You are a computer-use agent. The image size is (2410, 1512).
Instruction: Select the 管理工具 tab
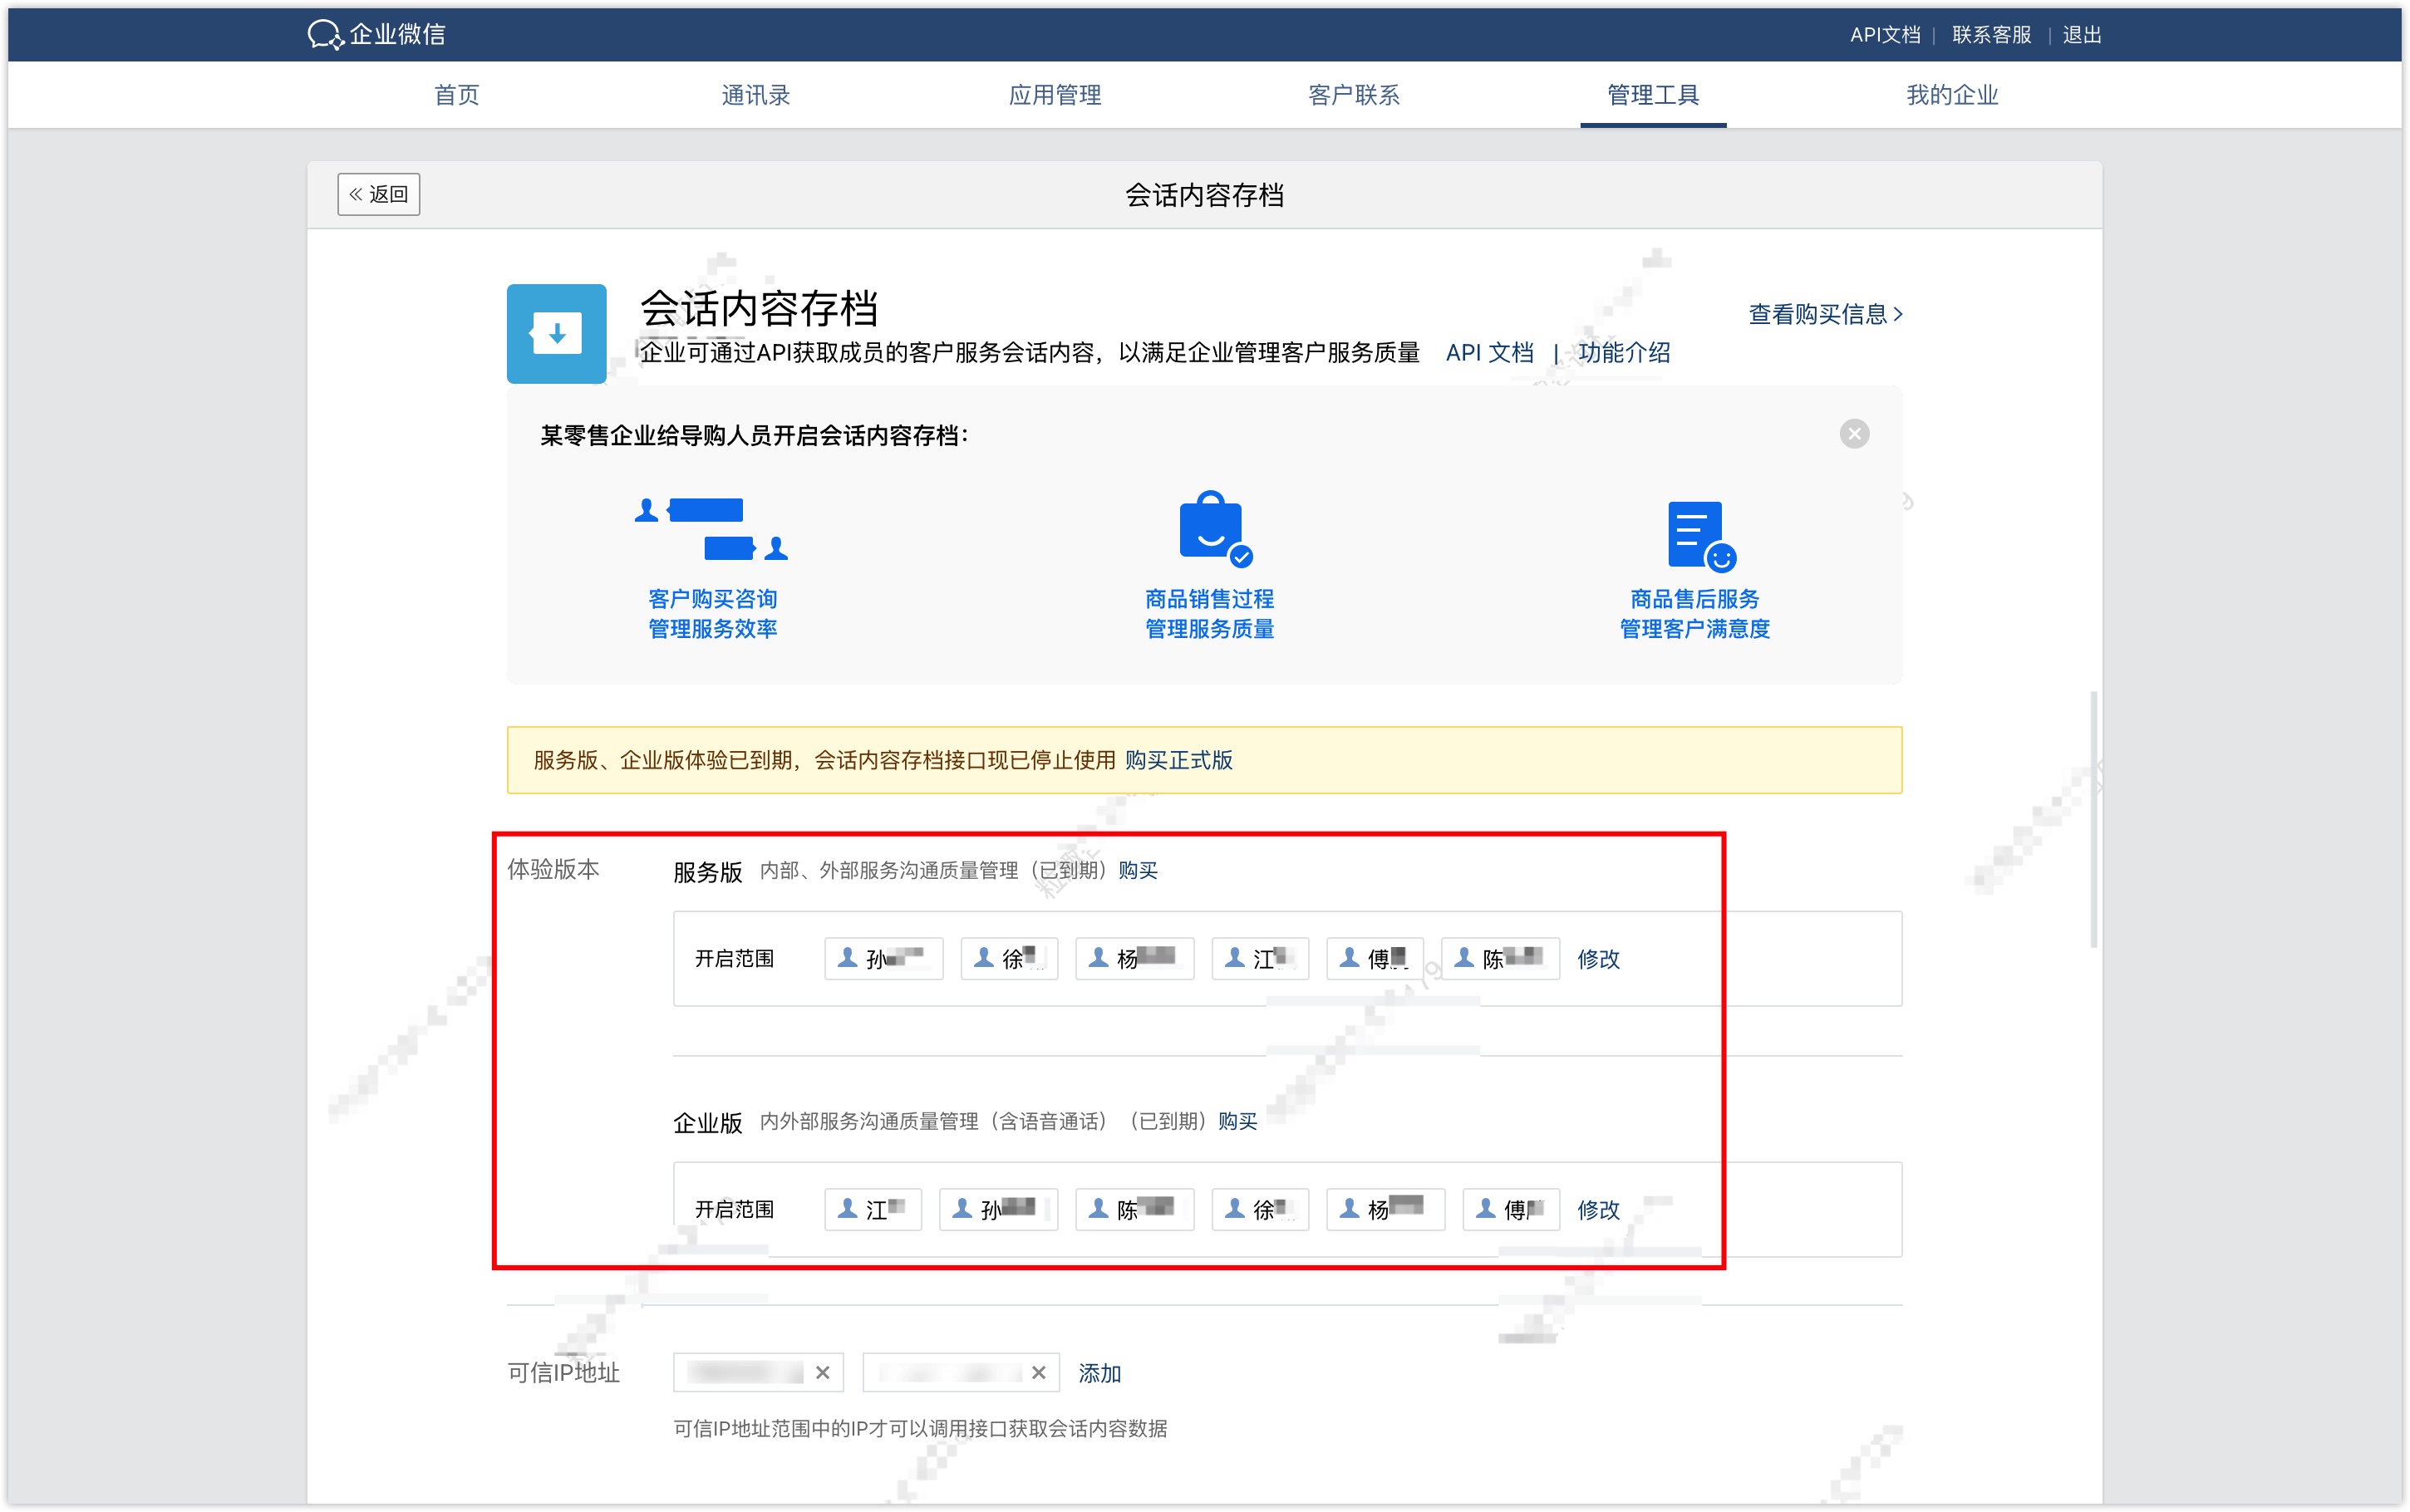click(x=1652, y=95)
